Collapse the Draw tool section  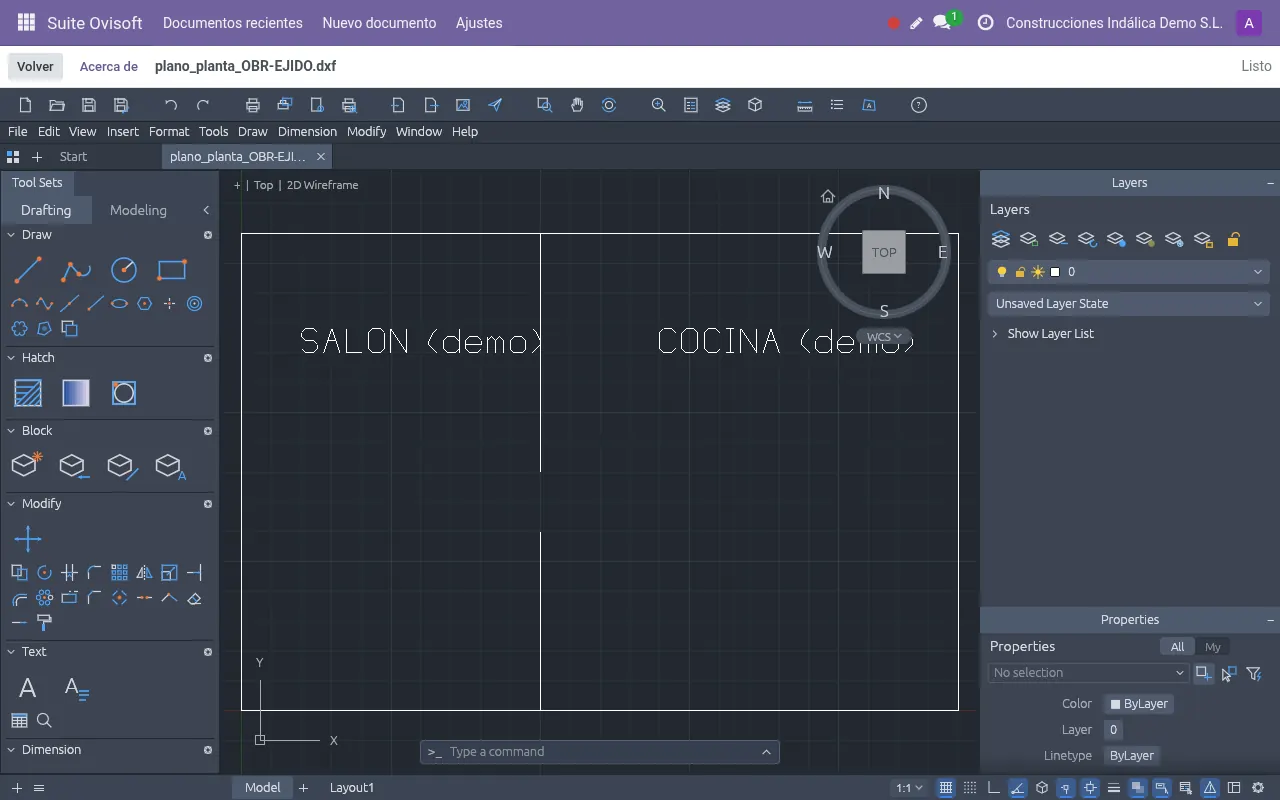[x=12, y=235]
